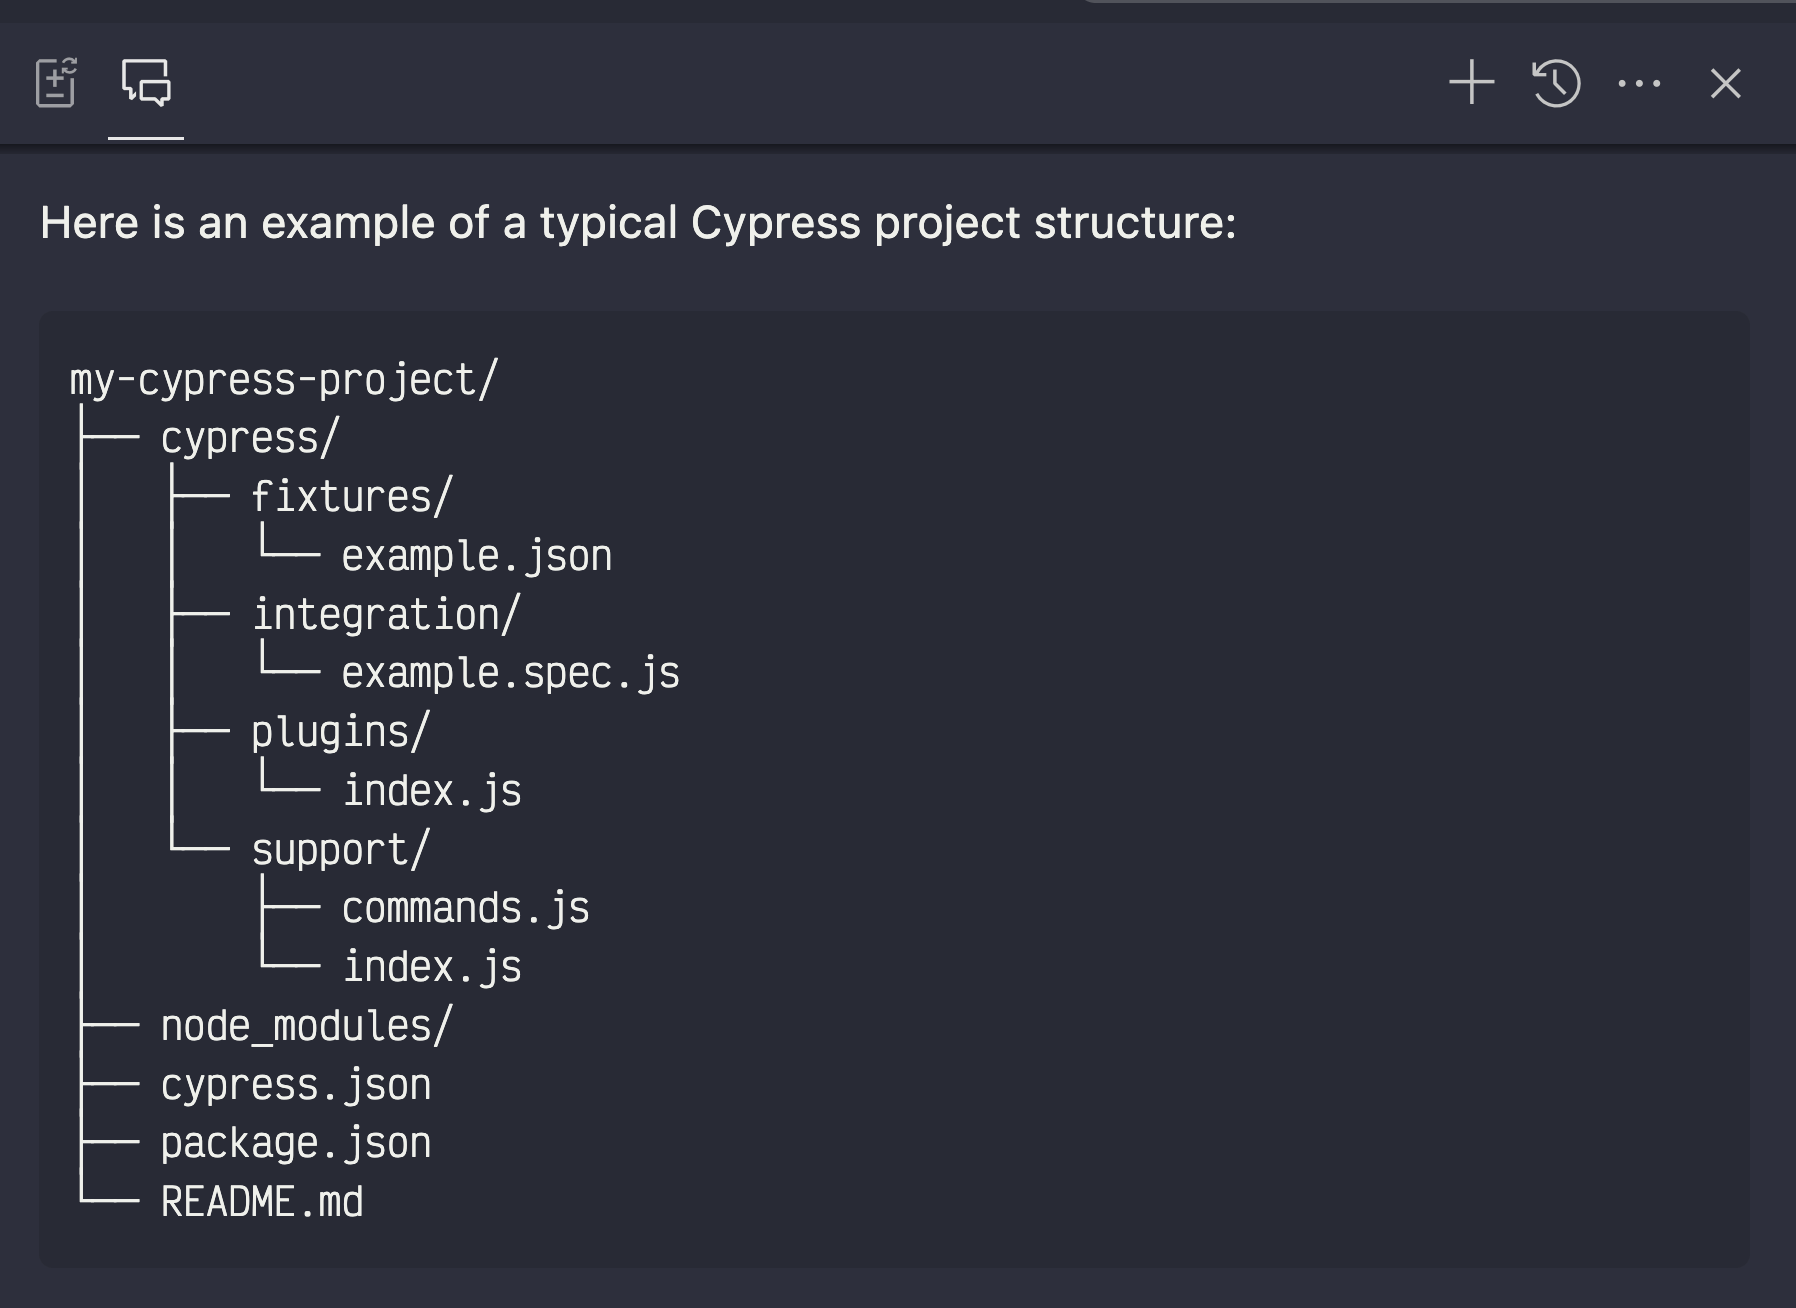The image size is (1796, 1308).
Task: Click 'index.js' under support/
Action: coord(432,967)
